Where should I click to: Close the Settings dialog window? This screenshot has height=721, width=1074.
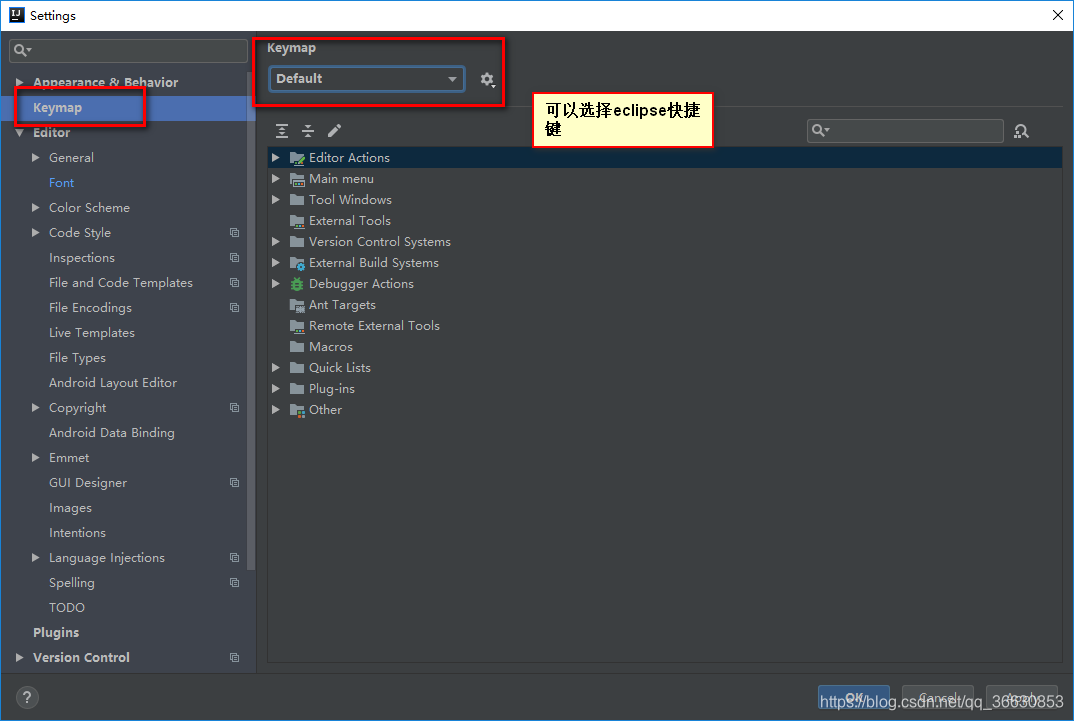tap(1057, 15)
